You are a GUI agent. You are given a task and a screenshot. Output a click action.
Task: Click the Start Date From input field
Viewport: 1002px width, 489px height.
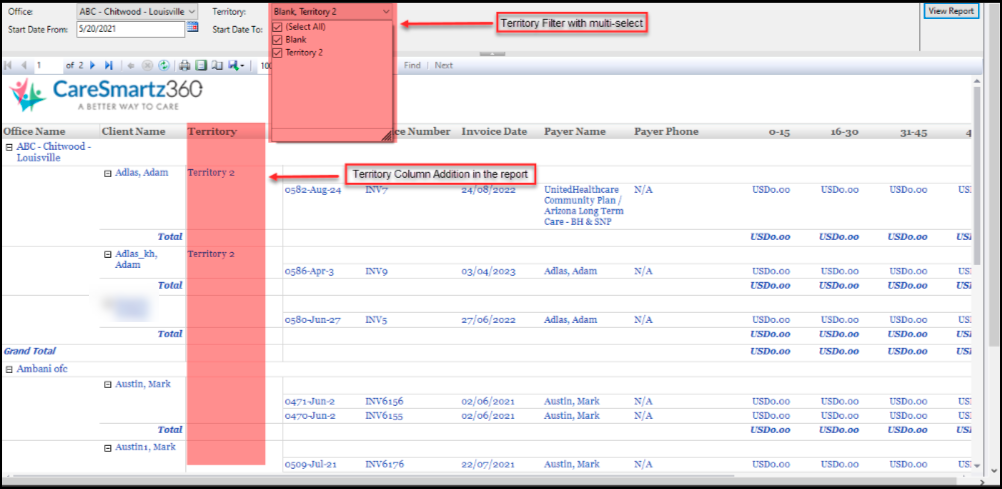[x=130, y=29]
